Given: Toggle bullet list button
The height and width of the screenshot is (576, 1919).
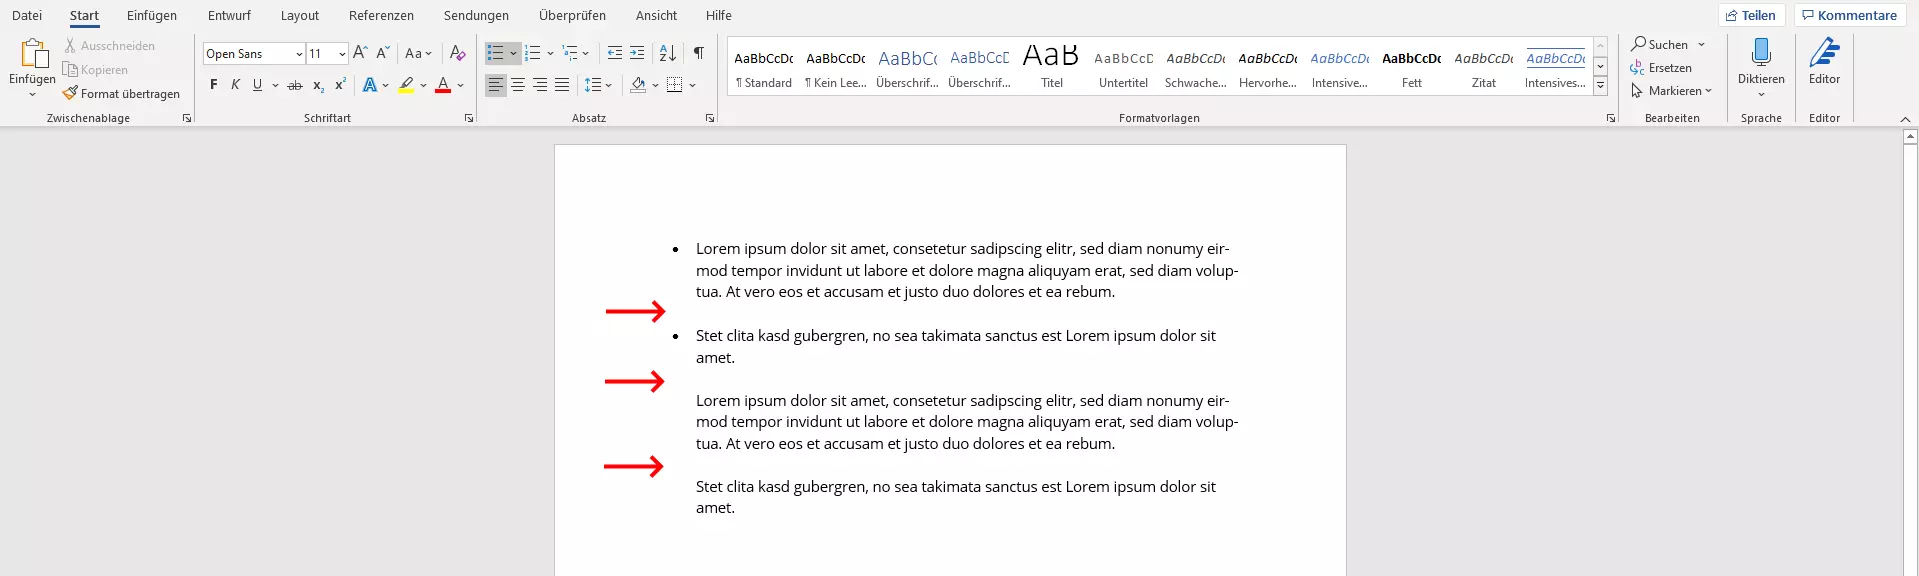Looking at the screenshot, I should [x=496, y=53].
